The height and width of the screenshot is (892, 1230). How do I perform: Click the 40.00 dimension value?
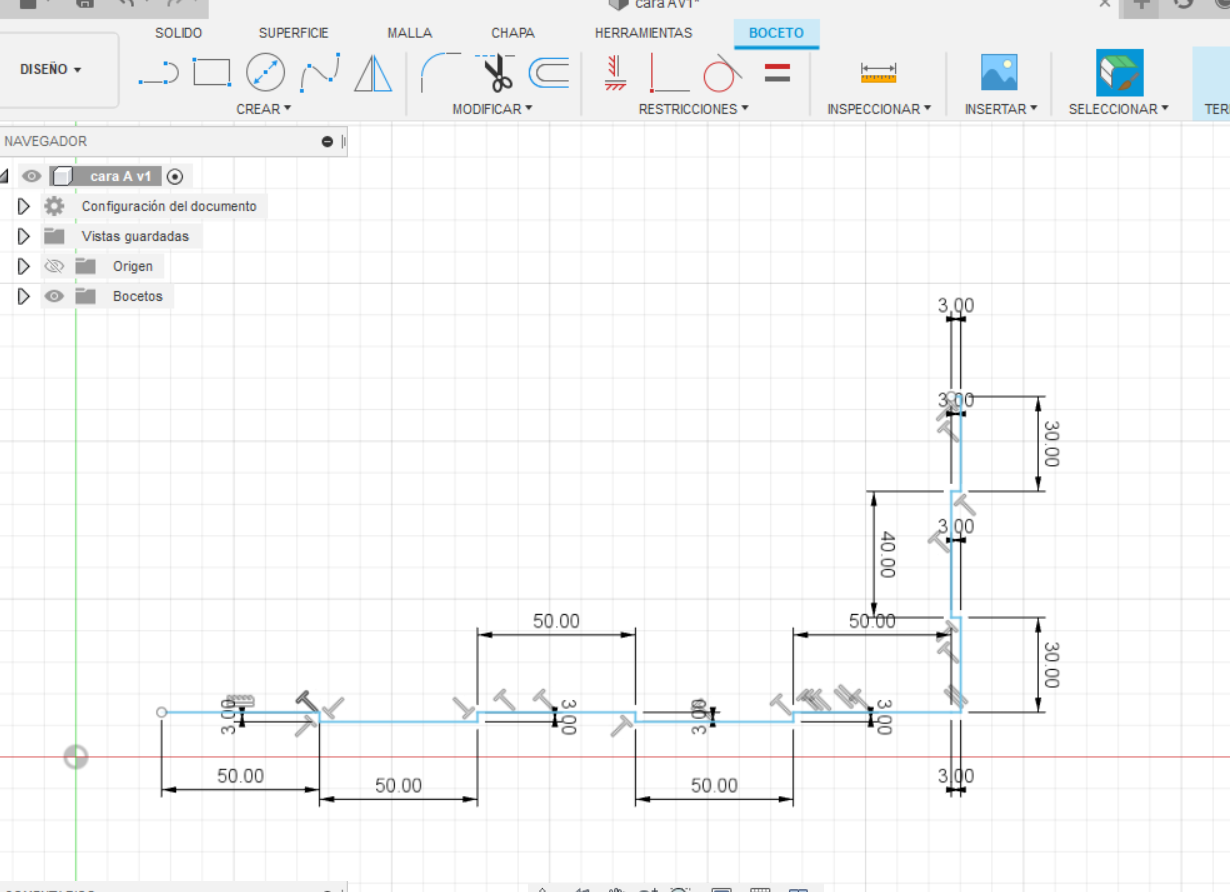[888, 555]
